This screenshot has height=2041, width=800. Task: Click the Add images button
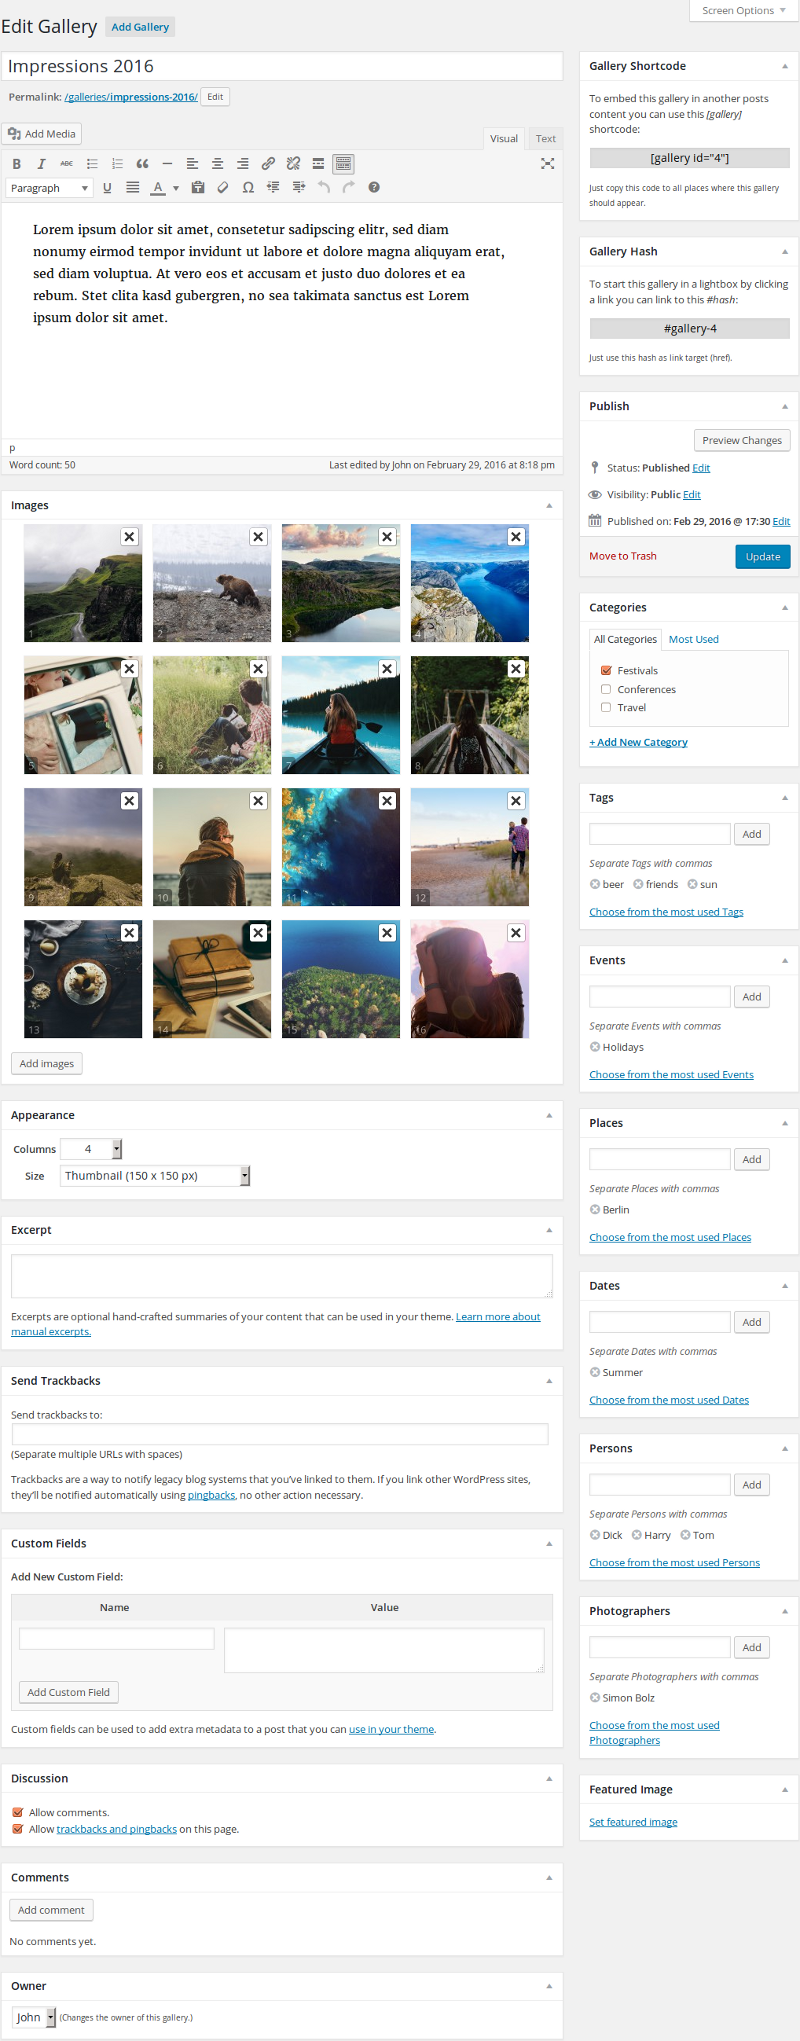(x=47, y=1063)
